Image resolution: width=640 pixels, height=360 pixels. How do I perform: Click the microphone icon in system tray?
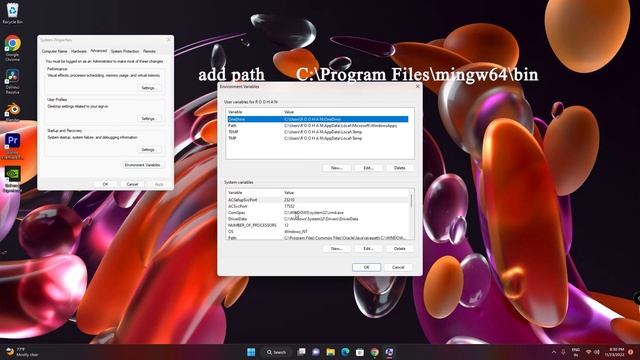pos(564,352)
